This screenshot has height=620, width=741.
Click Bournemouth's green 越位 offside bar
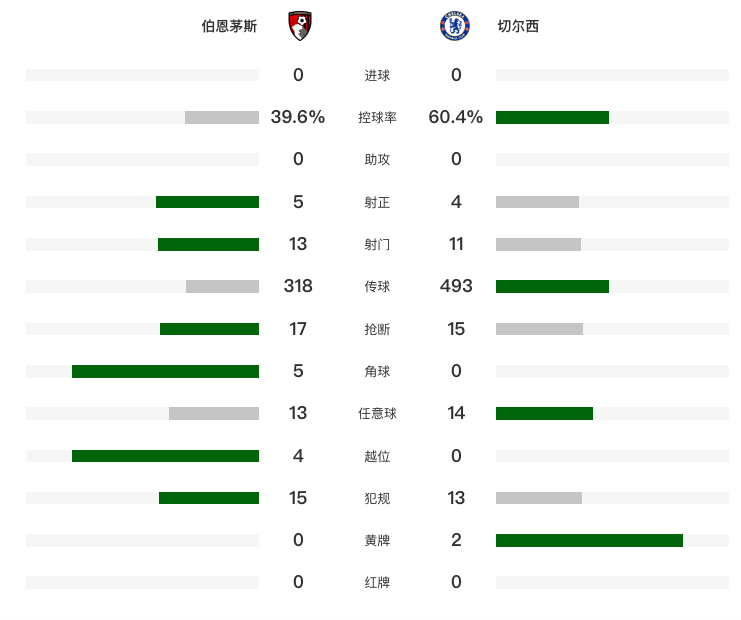point(165,456)
